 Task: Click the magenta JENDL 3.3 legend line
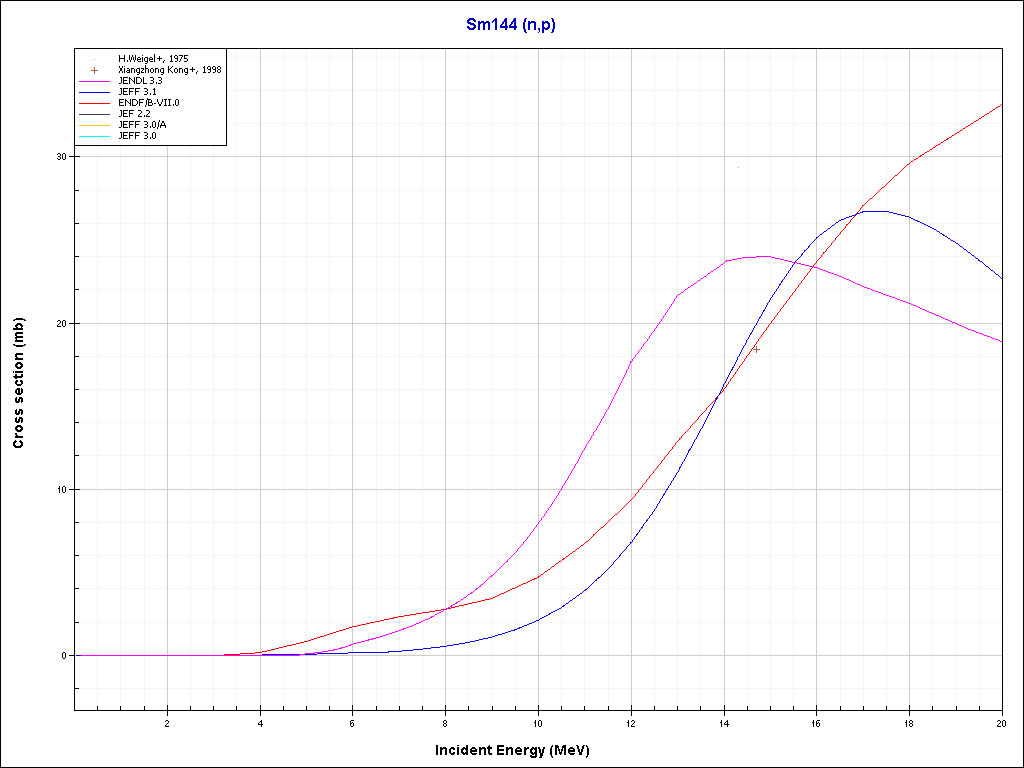[x=95, y=81]
